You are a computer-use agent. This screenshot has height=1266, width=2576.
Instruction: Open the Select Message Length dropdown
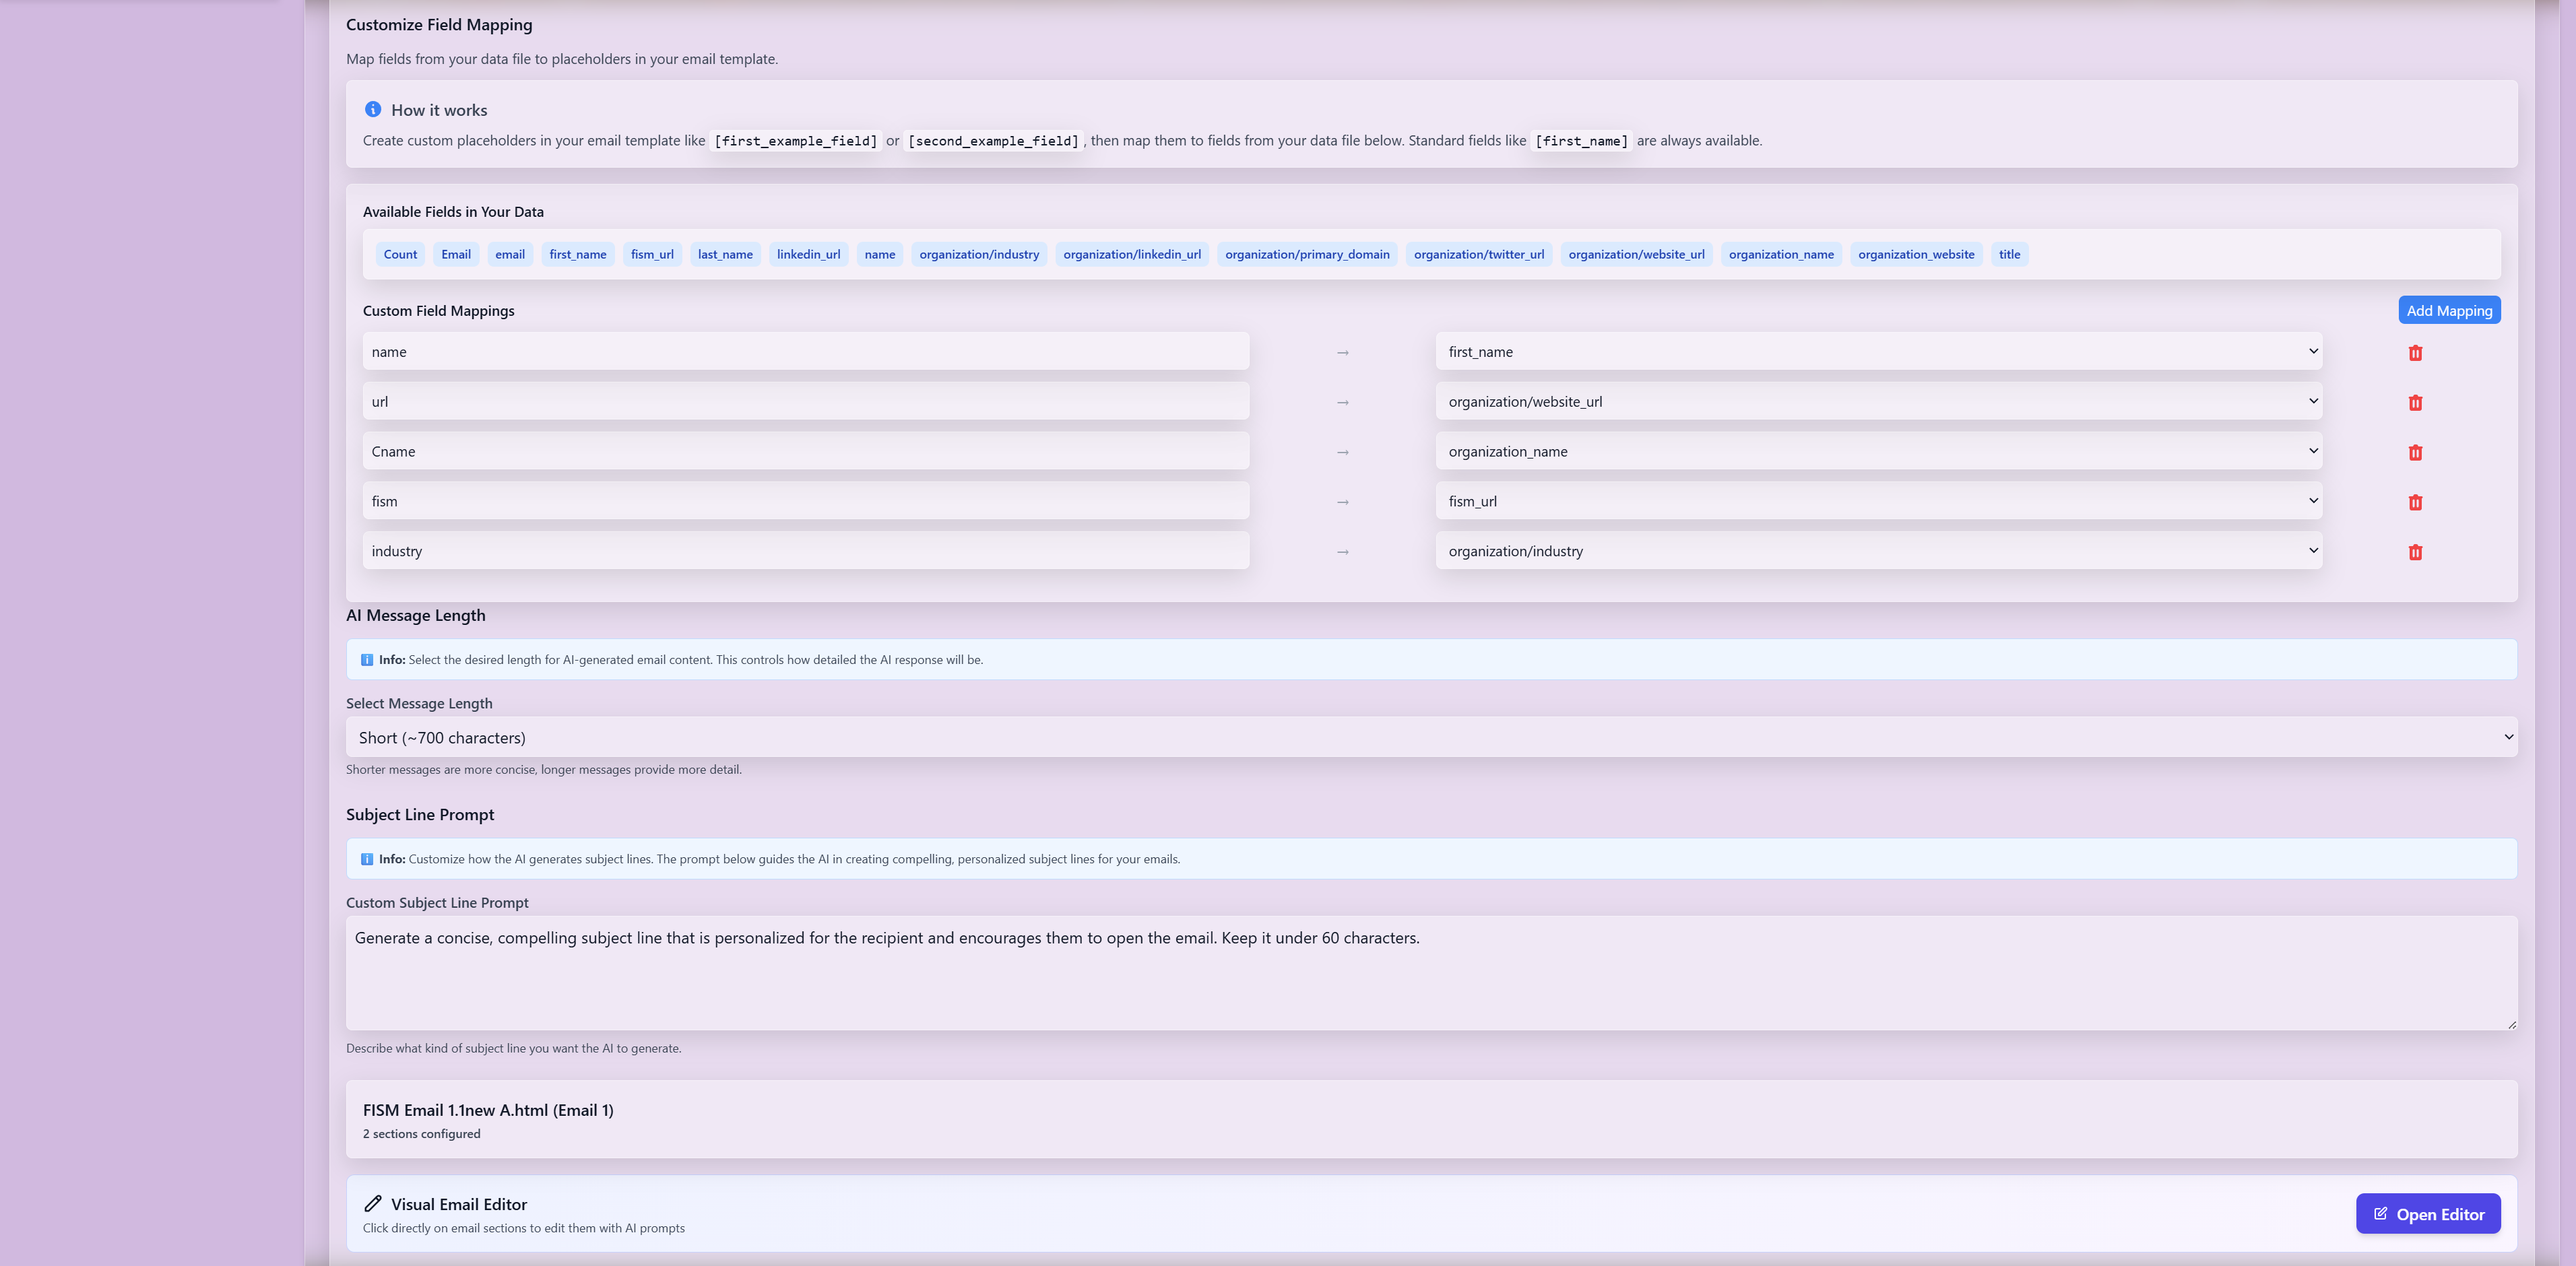tap(1430, 737)
